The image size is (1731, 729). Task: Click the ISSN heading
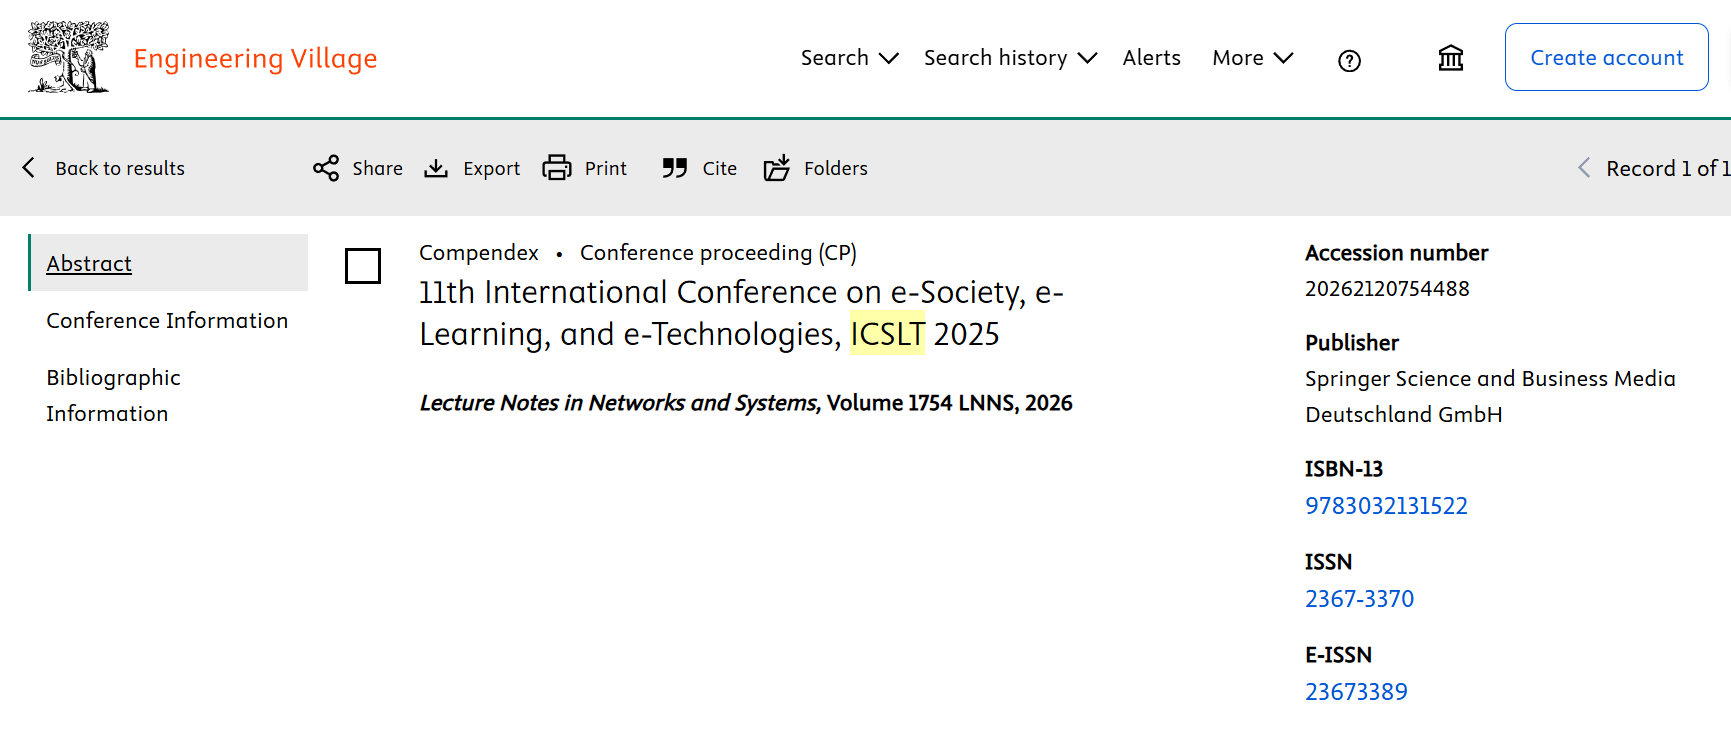pos(1328,562)
